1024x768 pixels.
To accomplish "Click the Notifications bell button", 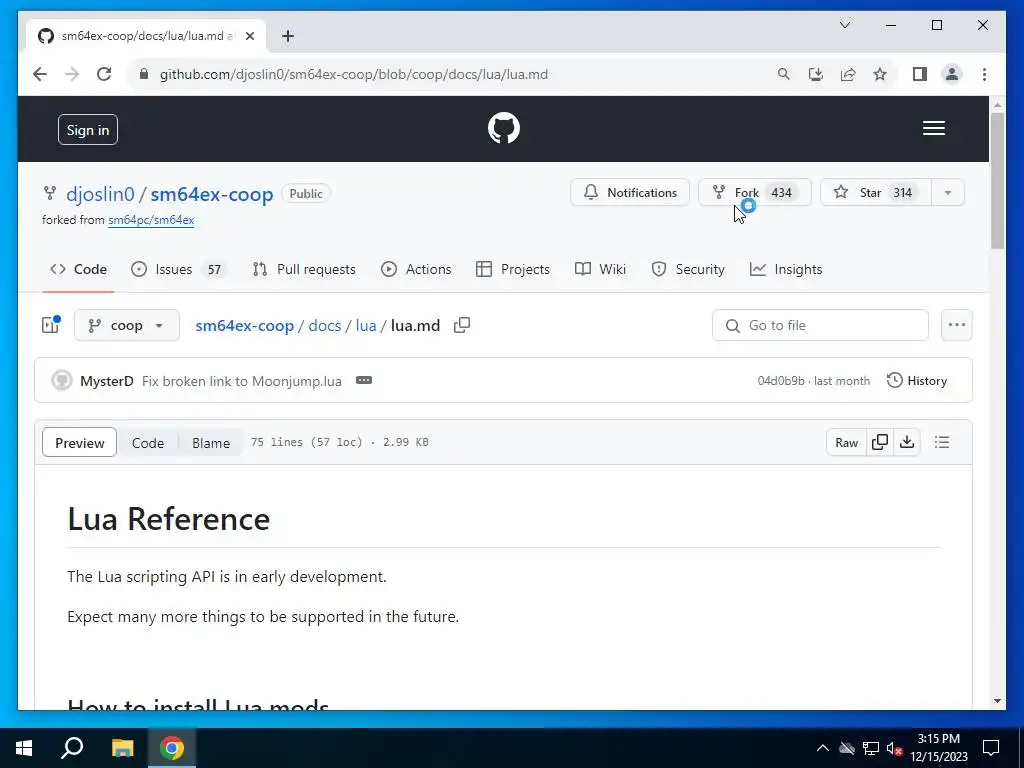I will click(630, 193).
